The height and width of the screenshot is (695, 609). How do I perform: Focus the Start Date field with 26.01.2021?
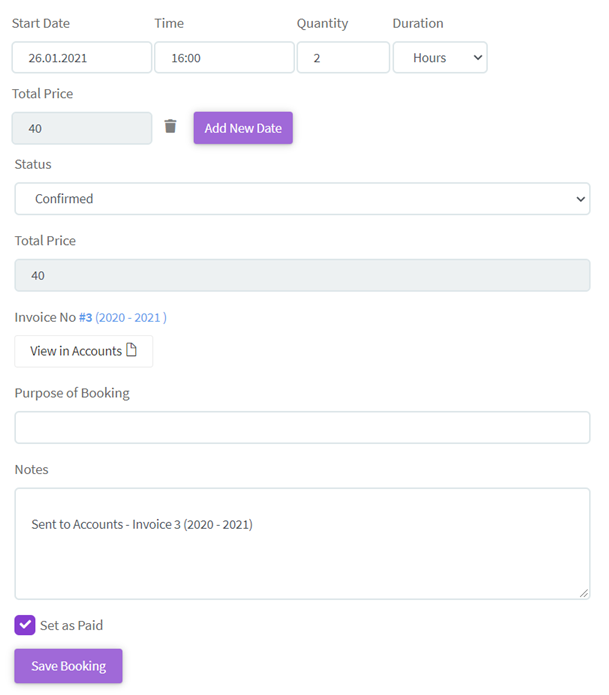pyautogui.click(x=82, y=58)
